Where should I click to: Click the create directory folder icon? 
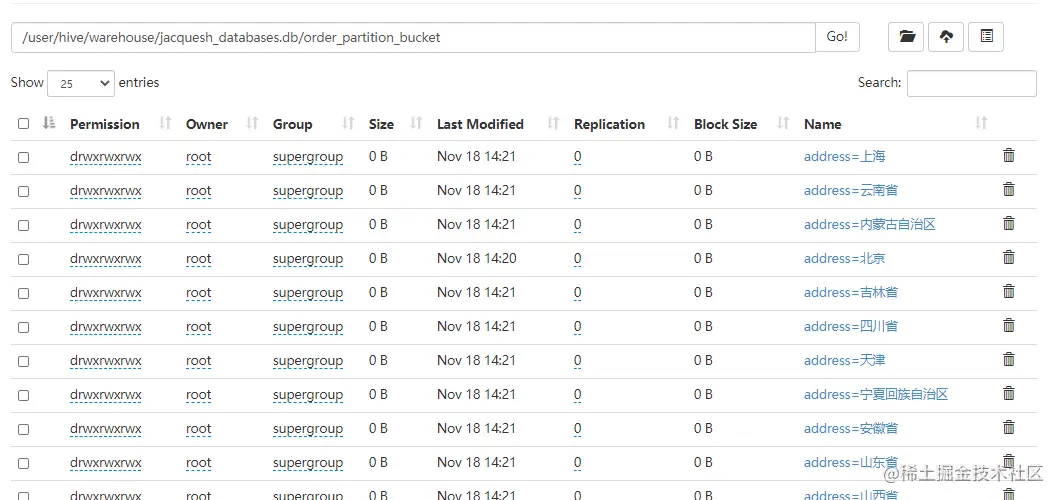906,37
